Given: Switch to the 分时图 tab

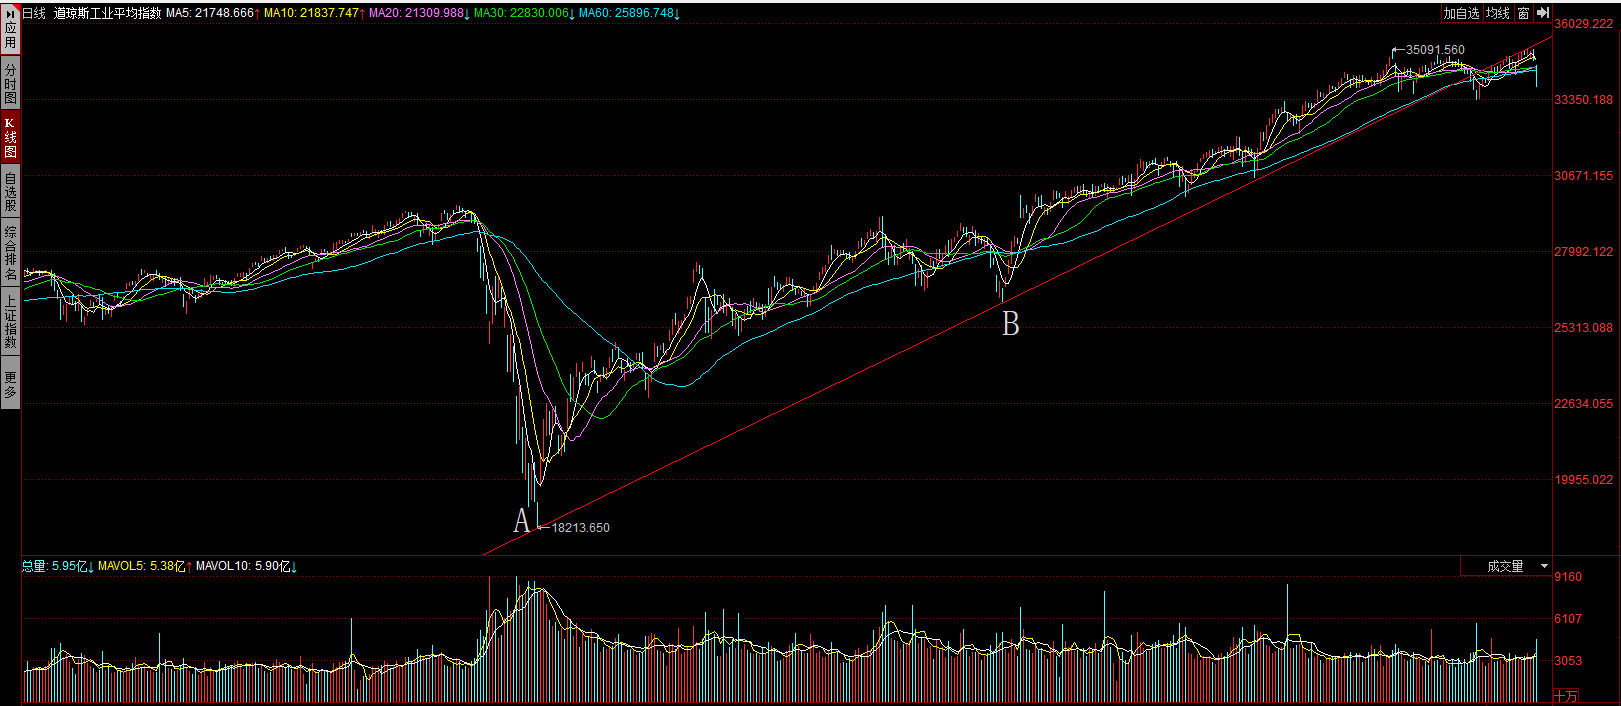Looking at the screenshot, I should coord(10,84).
